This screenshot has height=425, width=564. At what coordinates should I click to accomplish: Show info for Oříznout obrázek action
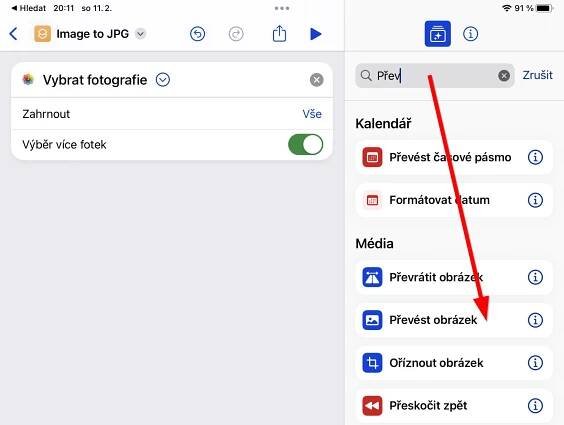coord(535,362)
